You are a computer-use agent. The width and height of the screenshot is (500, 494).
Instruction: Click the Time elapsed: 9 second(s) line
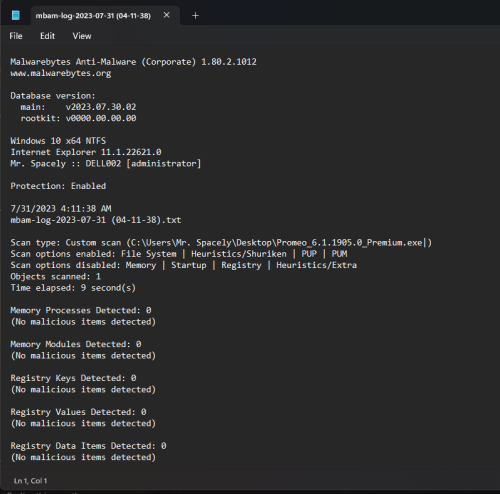[x=73, y=288]
